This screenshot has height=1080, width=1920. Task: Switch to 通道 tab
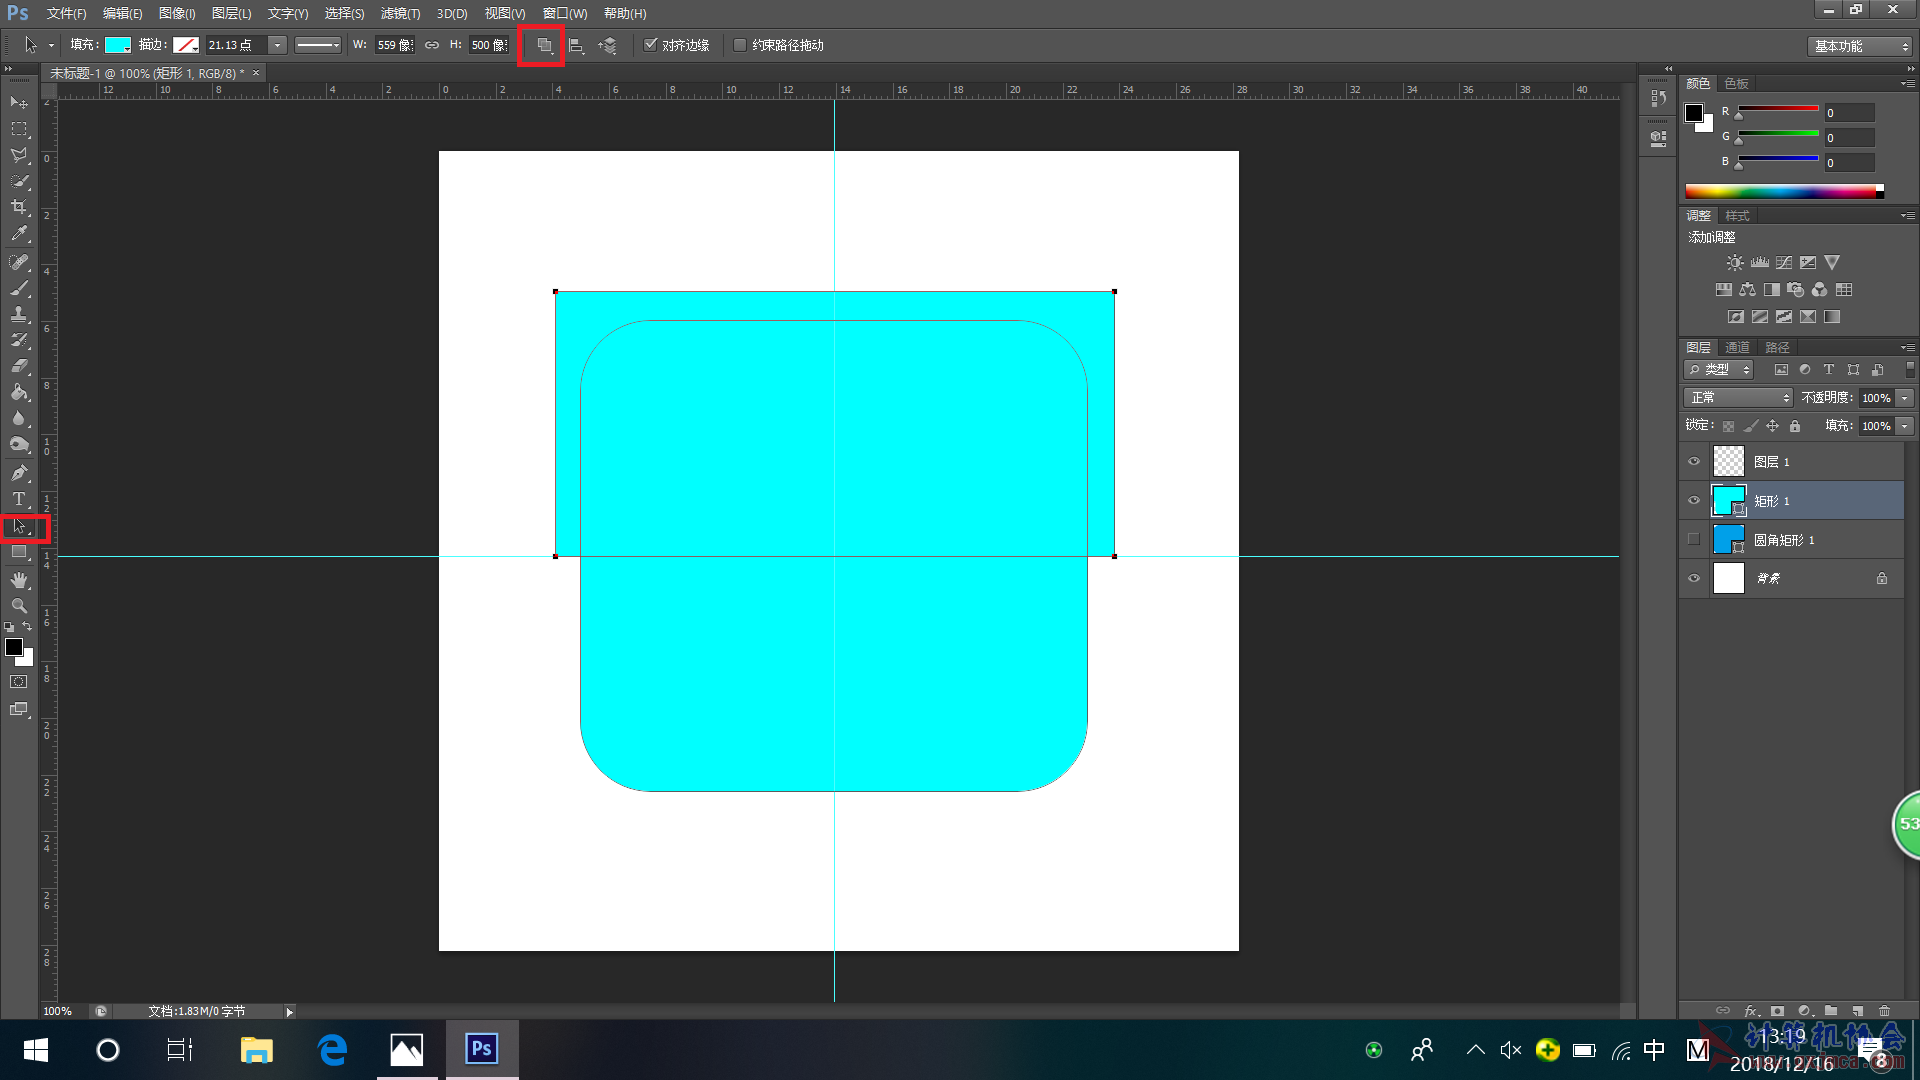pyautogui.click(x=1737, y=347)
